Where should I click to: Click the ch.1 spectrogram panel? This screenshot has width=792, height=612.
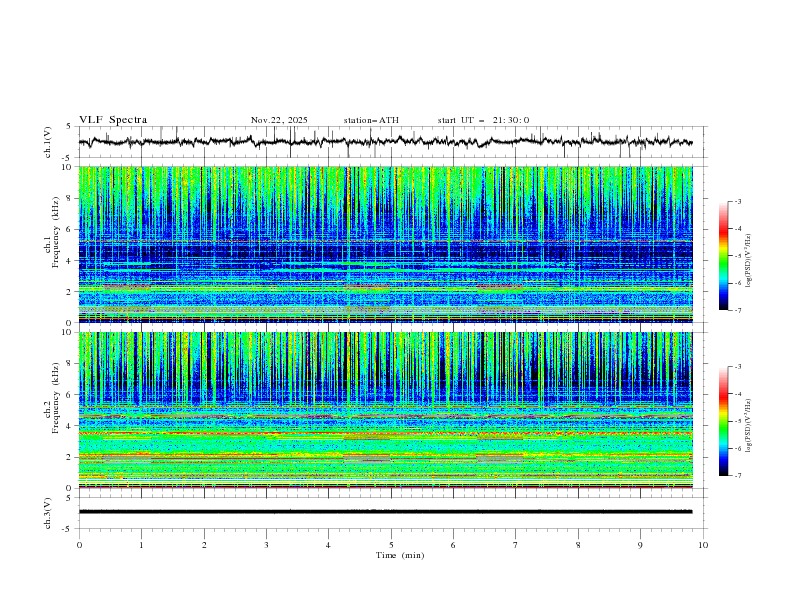[386, 244]
